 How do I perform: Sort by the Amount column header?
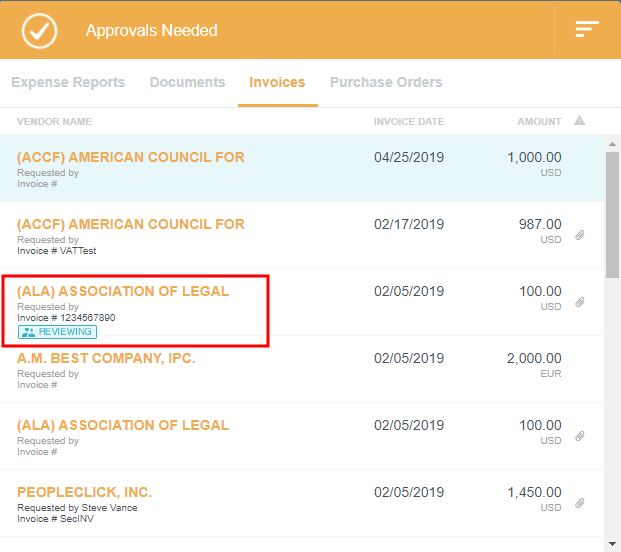(x=539, y=122)
